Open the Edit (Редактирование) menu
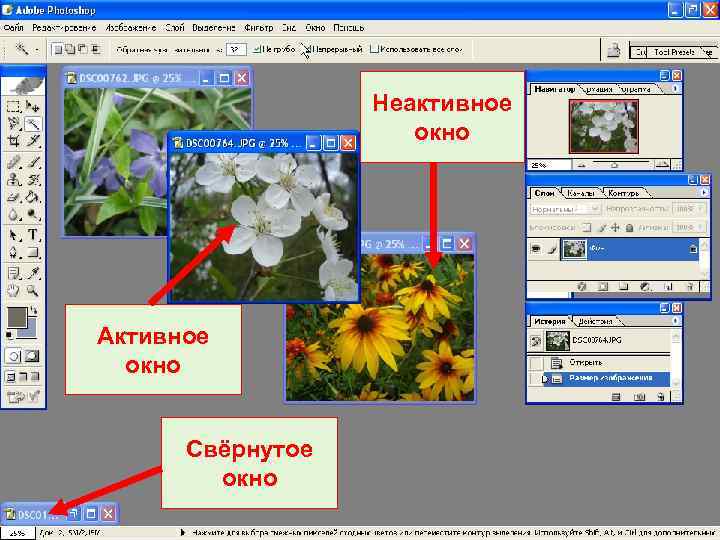 (x=64, y=28)
